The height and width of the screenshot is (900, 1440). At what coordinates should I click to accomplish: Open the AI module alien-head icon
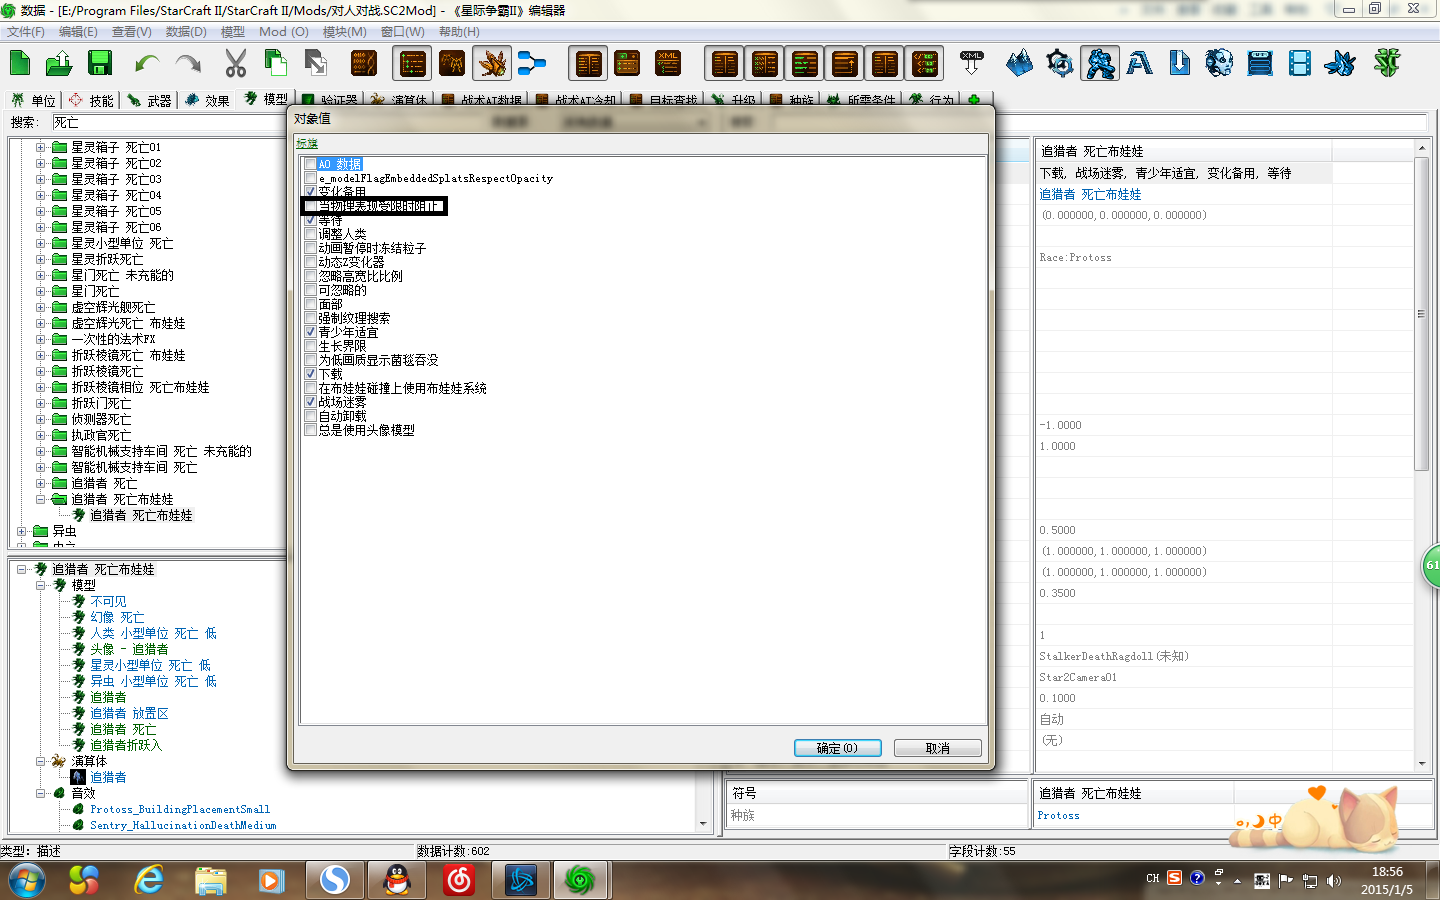pyautogui.click(x=1219, y=63)
